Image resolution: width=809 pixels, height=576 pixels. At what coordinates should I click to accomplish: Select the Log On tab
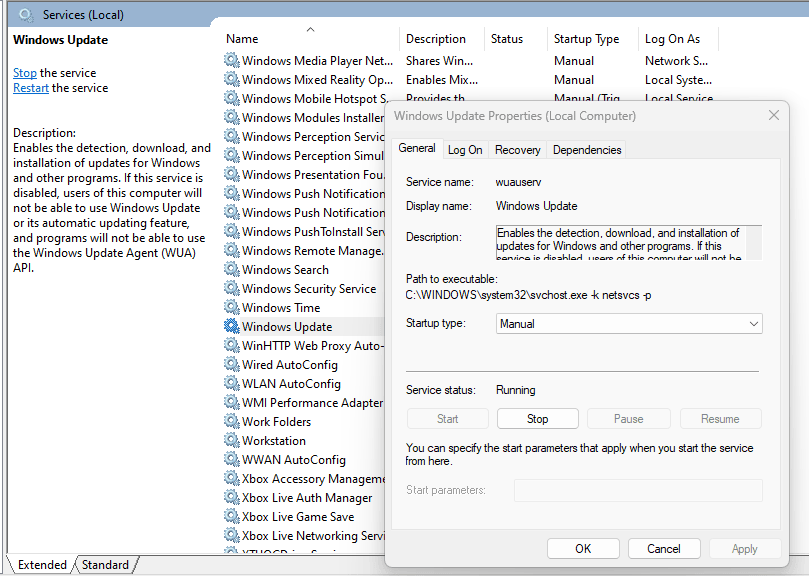(465, 149)
